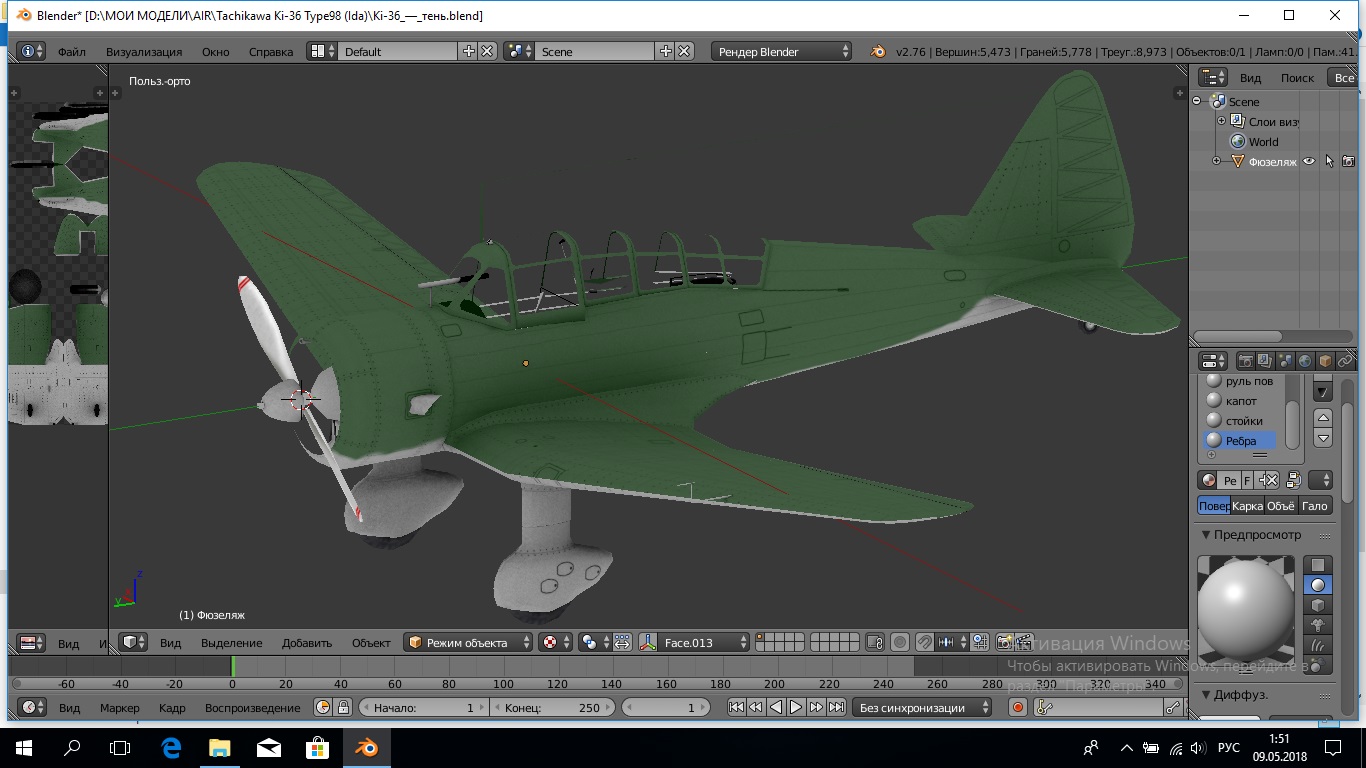Click the render camera properties icon
Viewport: 1366px width, 768px height.
point(1246,361)
